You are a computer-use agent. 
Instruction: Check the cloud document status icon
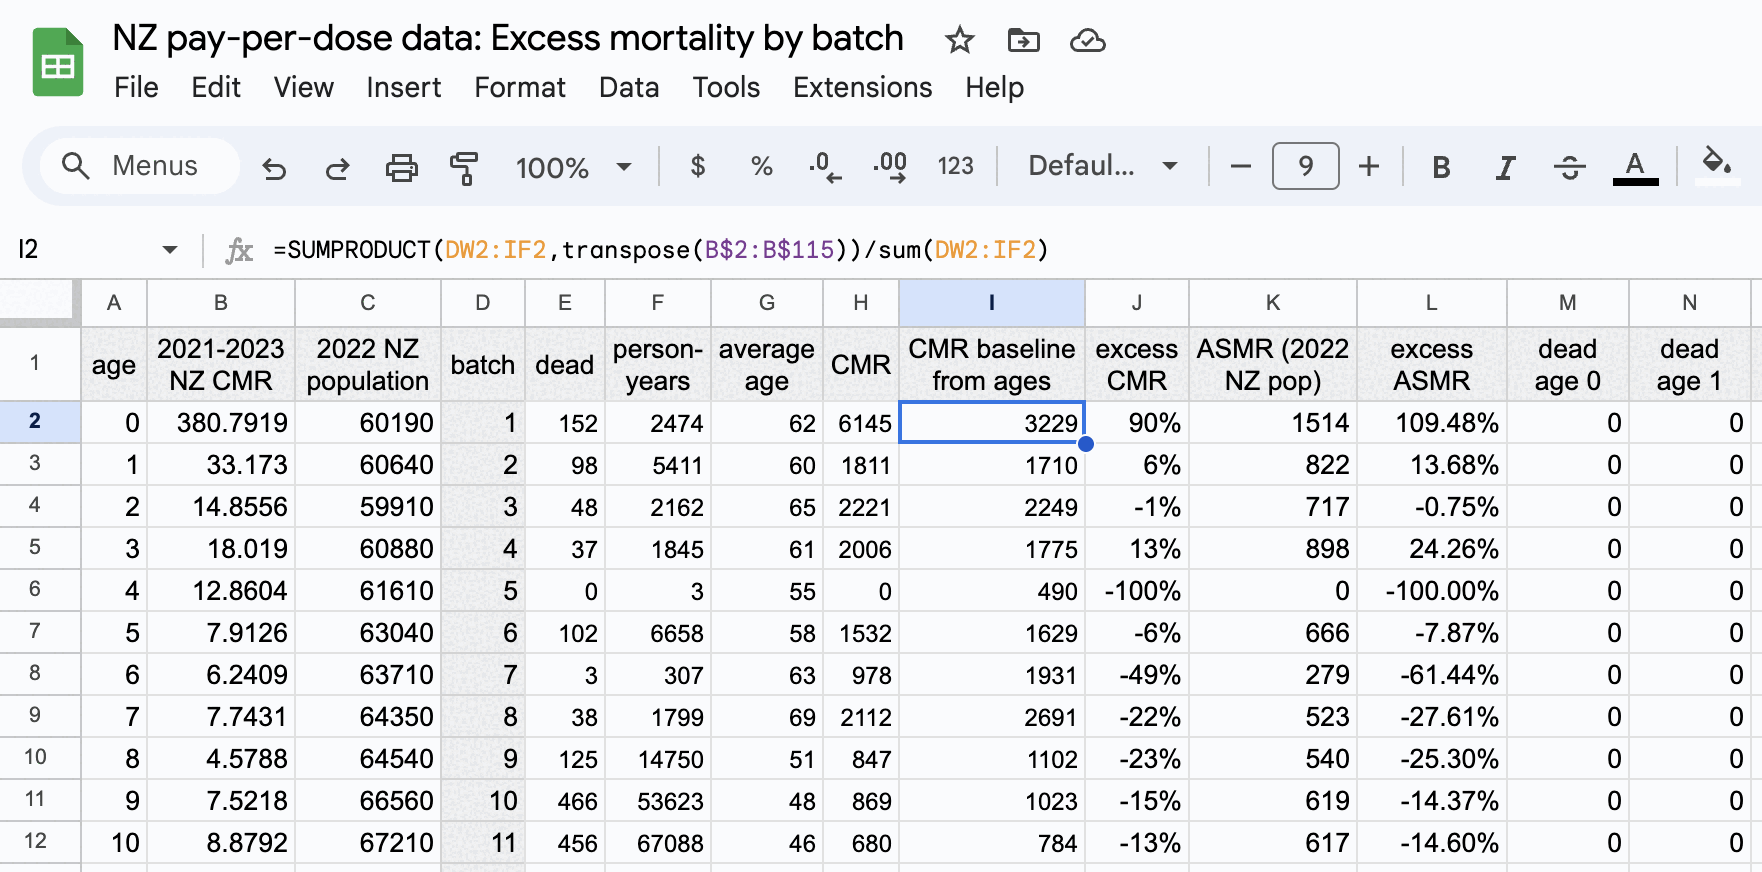tap(1087, 40)
